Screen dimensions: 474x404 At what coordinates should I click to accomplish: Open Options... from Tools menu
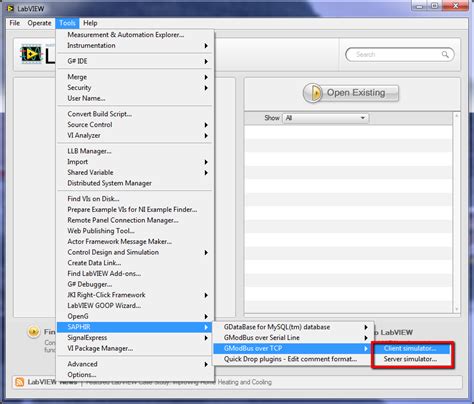pyautogui.click(x=135, y=375)
